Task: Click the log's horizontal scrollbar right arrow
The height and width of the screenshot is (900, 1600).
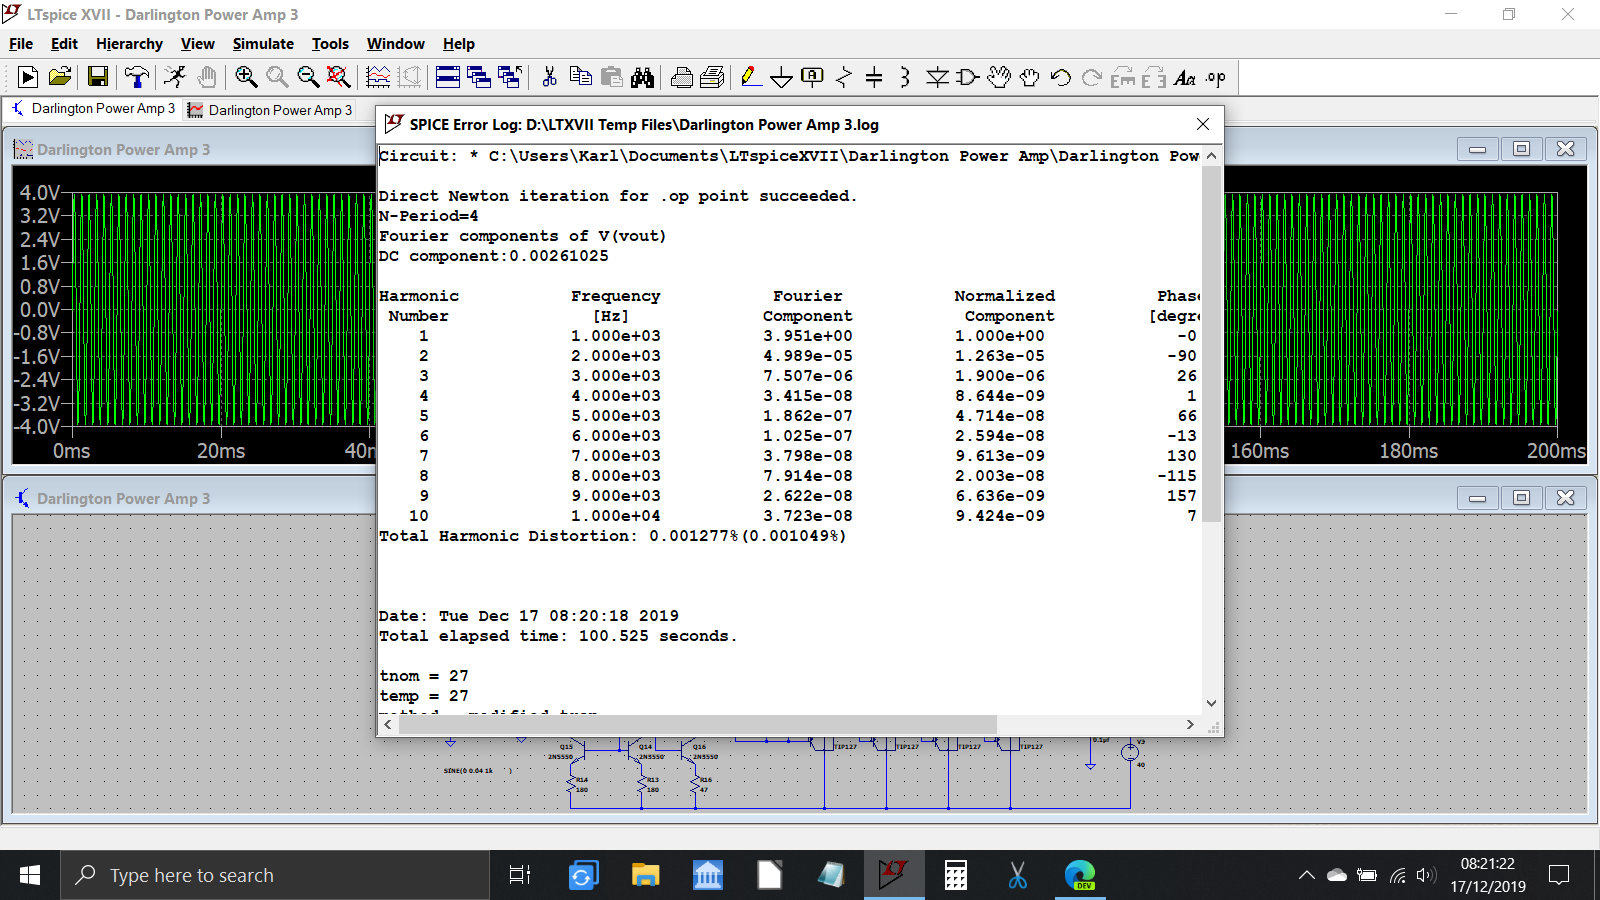Action: click(1190, 724)
